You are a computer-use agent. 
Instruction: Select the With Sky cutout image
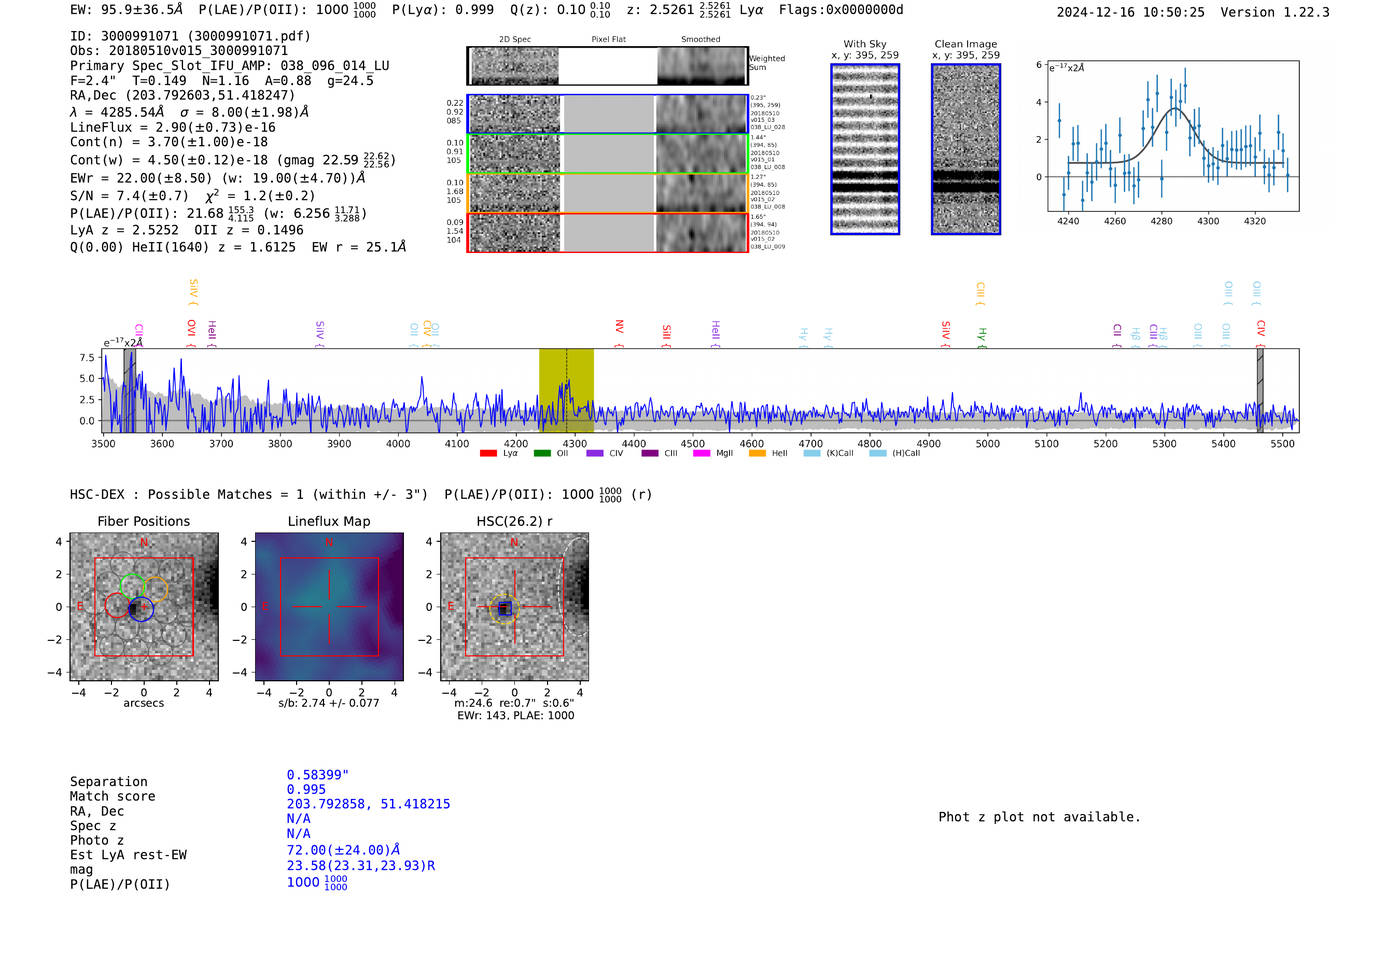[x=865, y=149]
